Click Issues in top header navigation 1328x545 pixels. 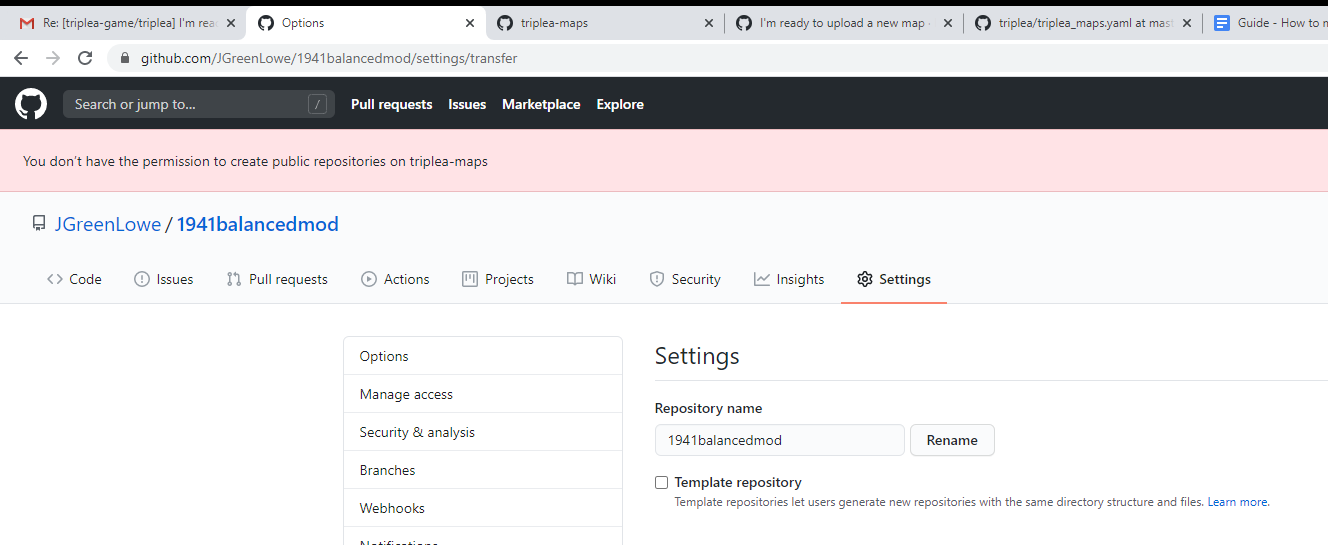pos(467,104)
